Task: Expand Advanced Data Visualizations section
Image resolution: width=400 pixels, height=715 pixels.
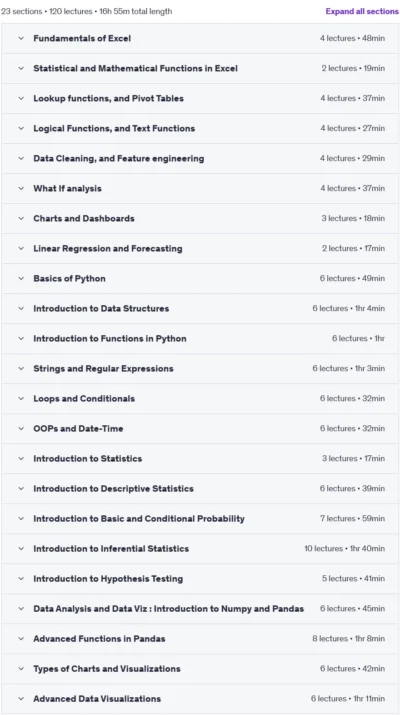Action: [200, 699]
